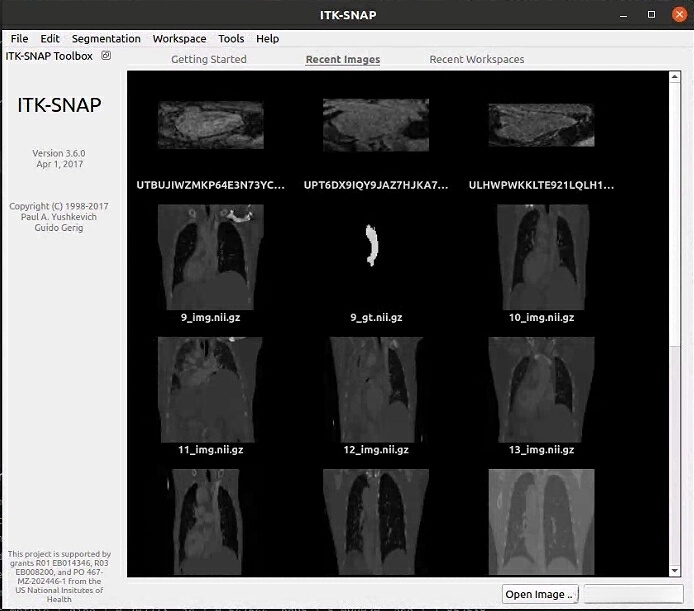
Task: Open the Segmentation menu
Action: tap(106, 38)
